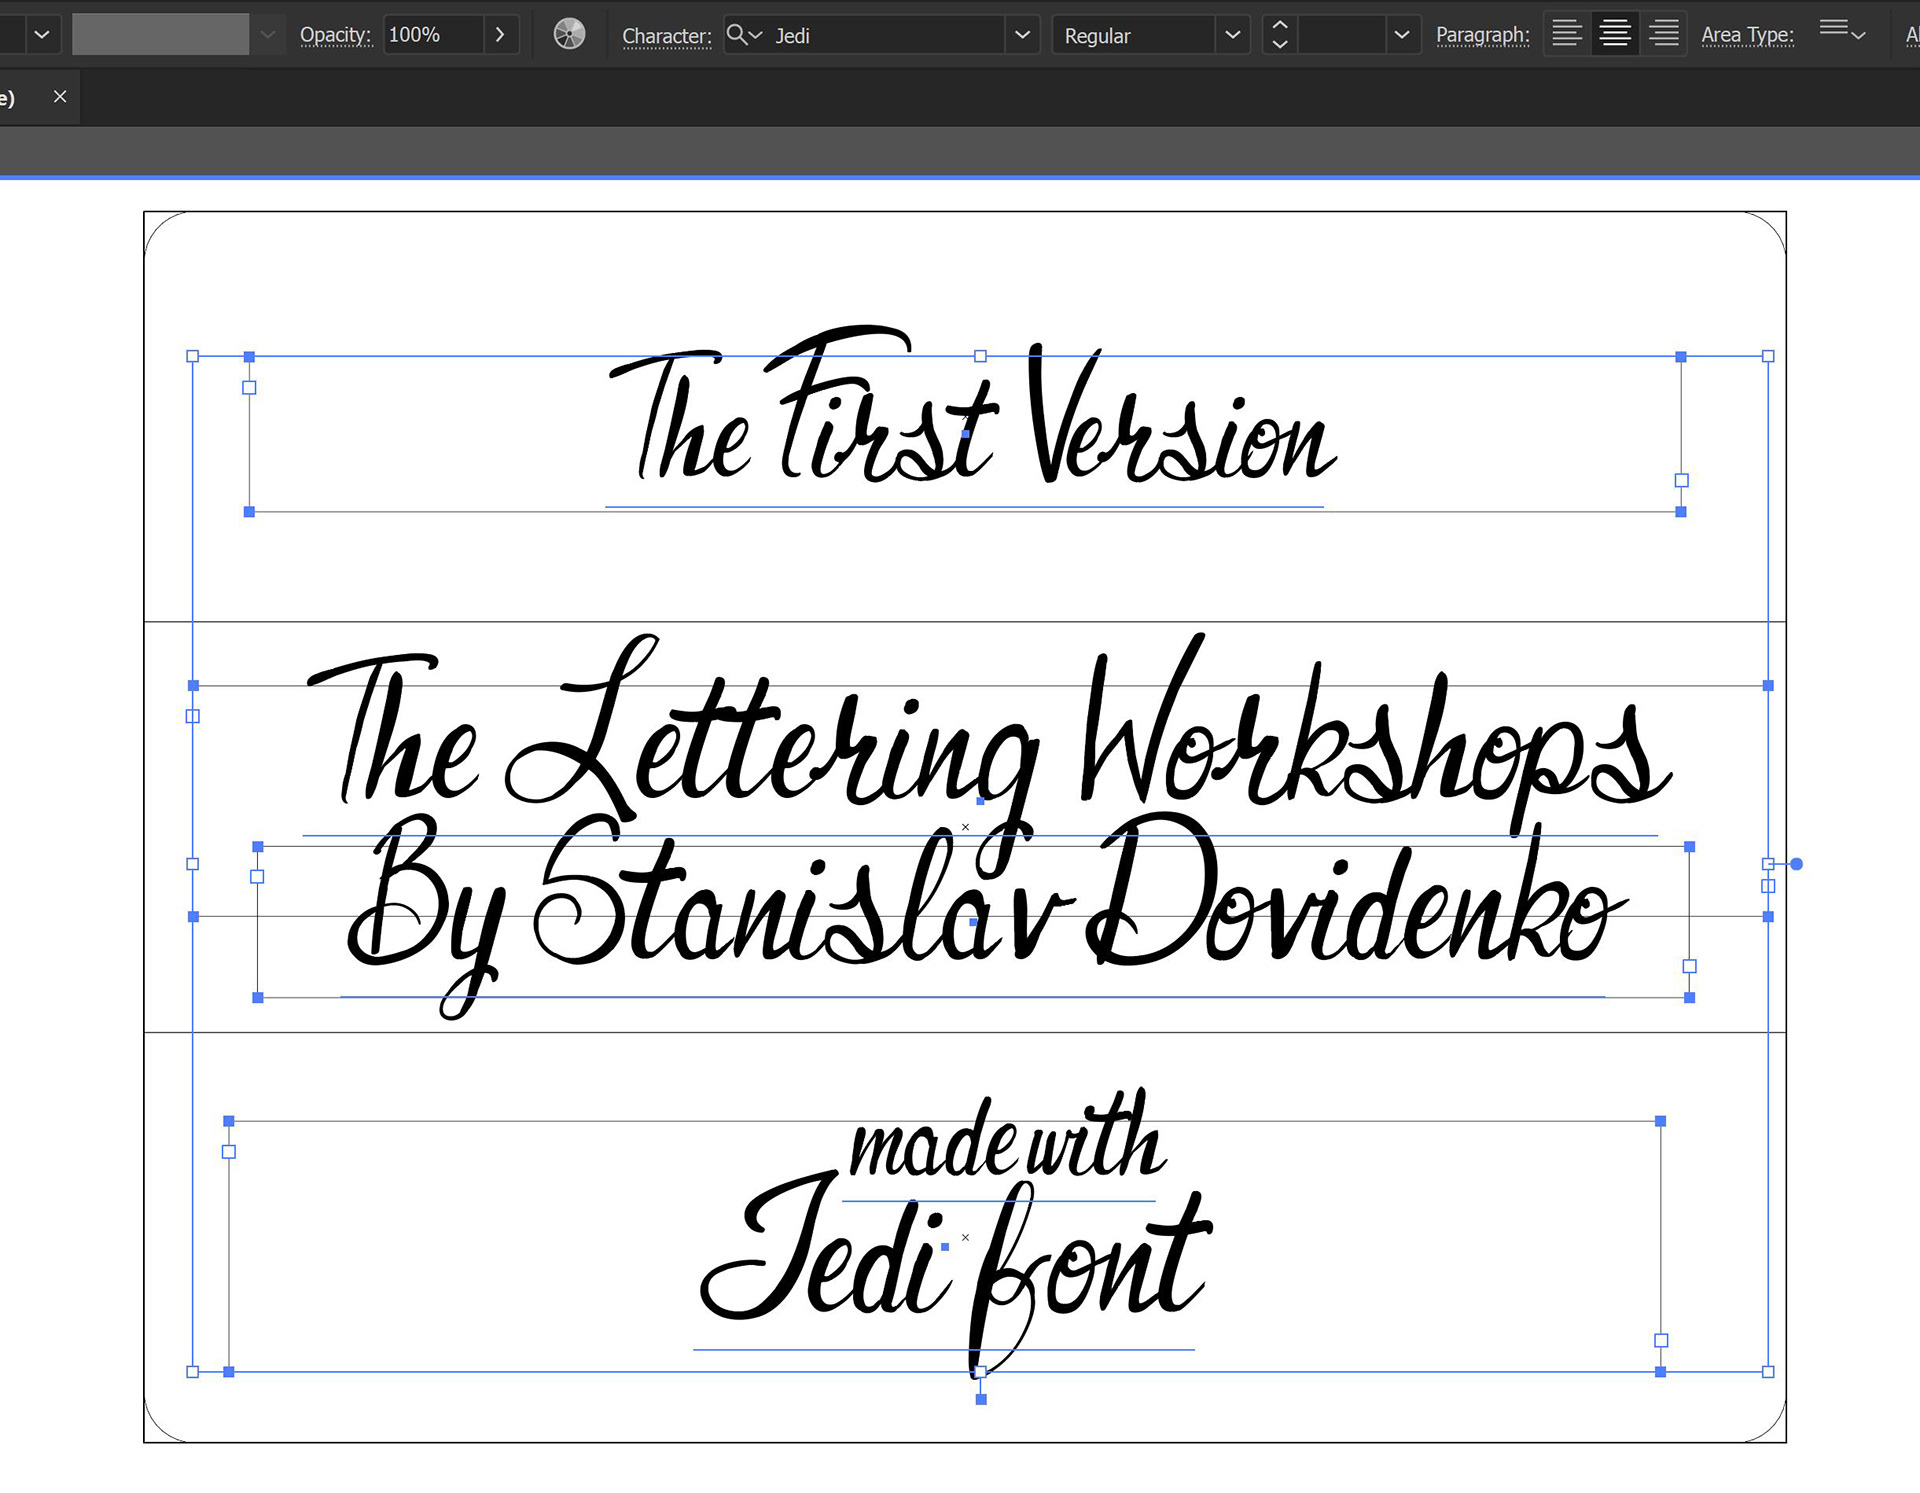The height and width of the screenshot is (1493, 1920).
Task: Open the font size dropdown
Action: click(x=1401, y=35)
